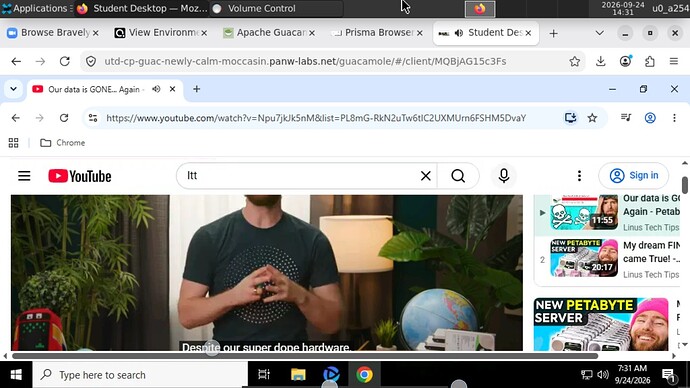Open Chrome three-dot menu
This screenshot has height=388, width=690.
coord(674,118)
